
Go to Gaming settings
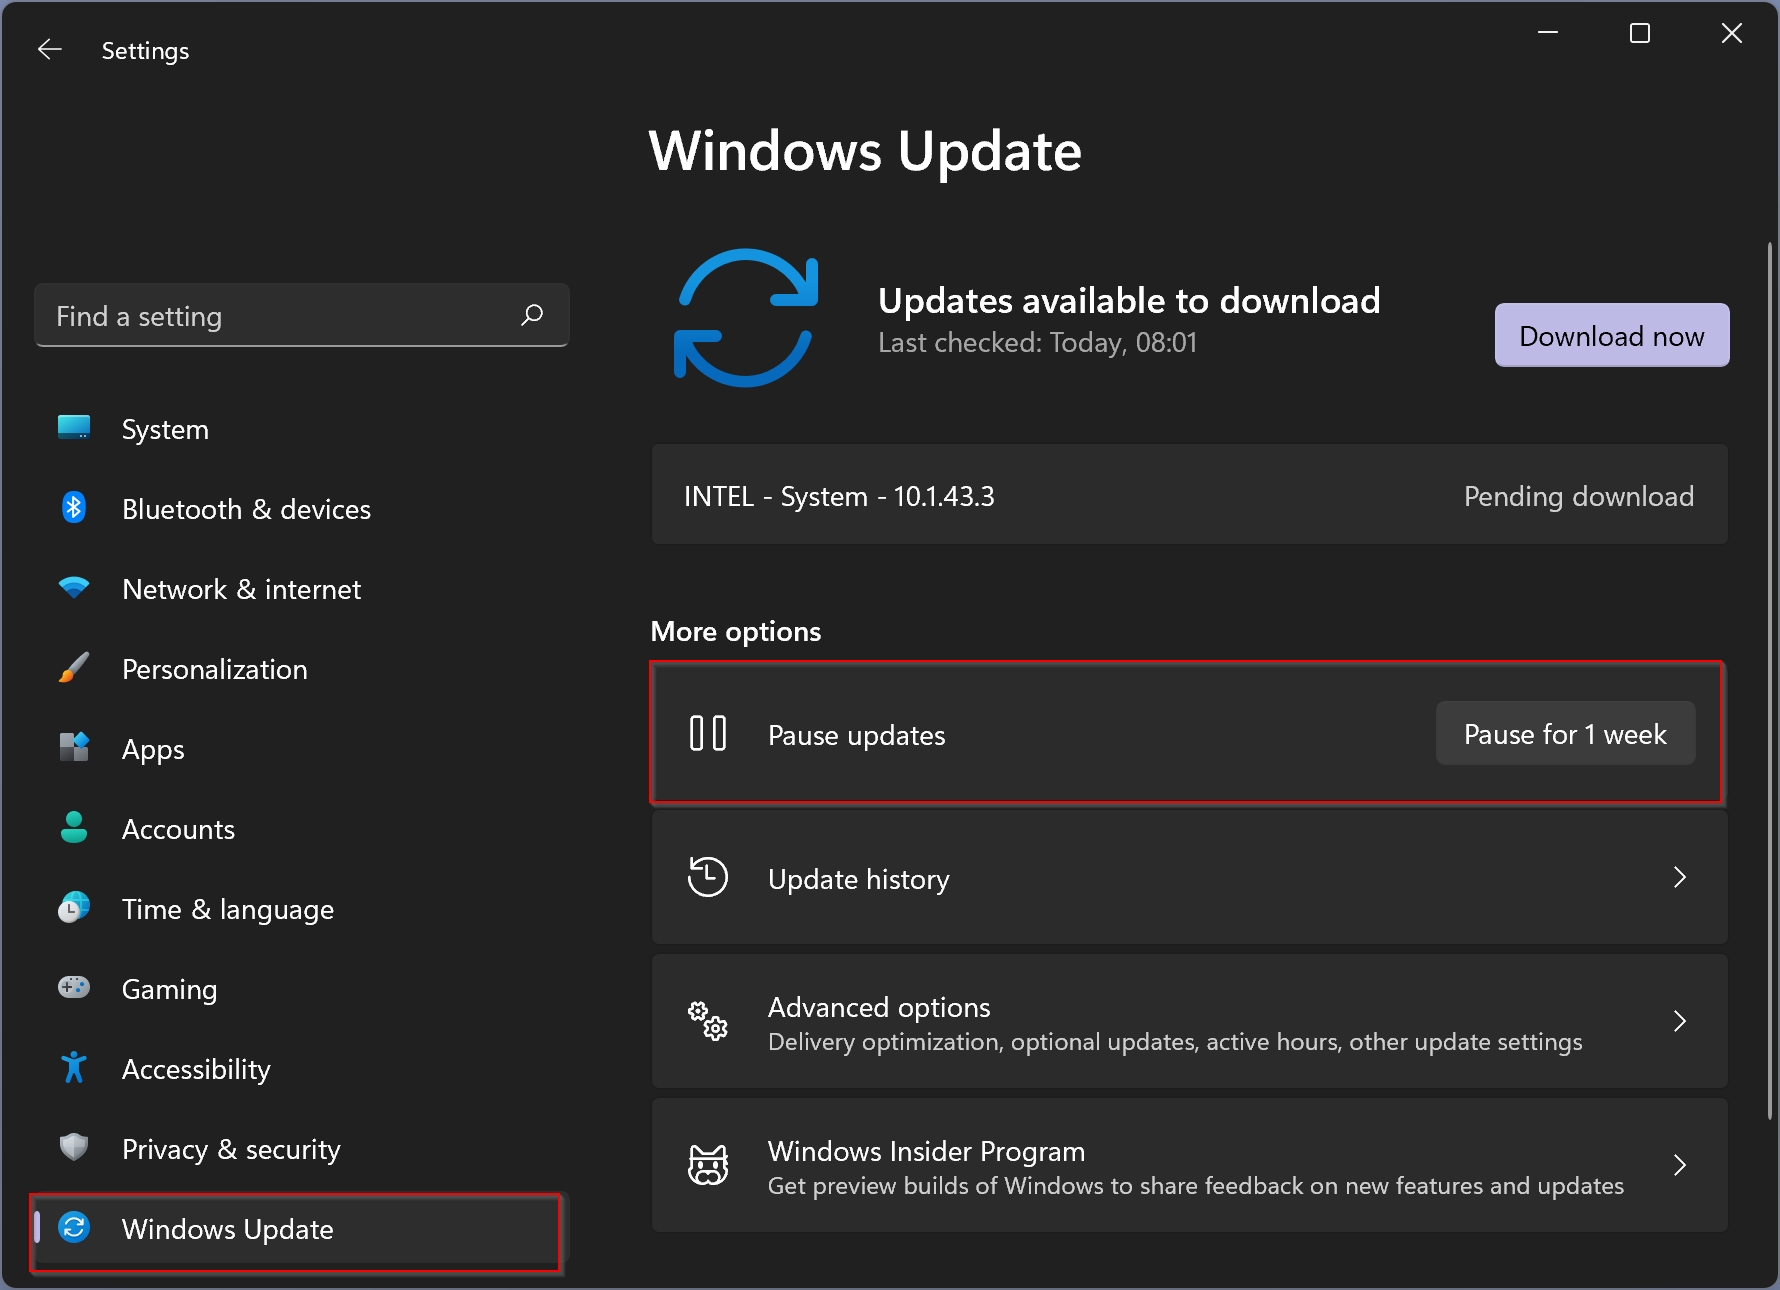pos(300,989)
